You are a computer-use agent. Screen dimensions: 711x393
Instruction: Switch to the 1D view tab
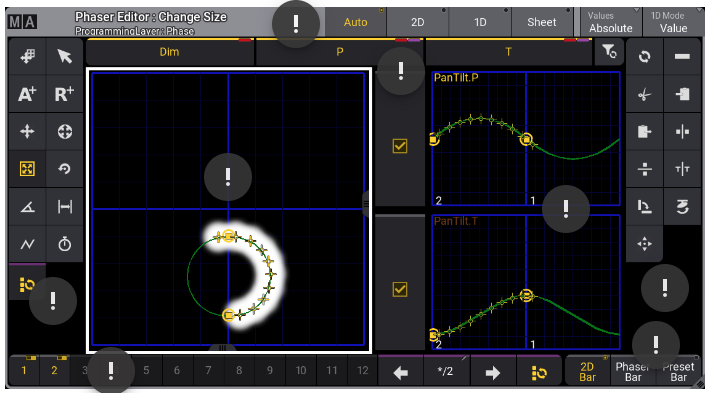tap(480, 22)
